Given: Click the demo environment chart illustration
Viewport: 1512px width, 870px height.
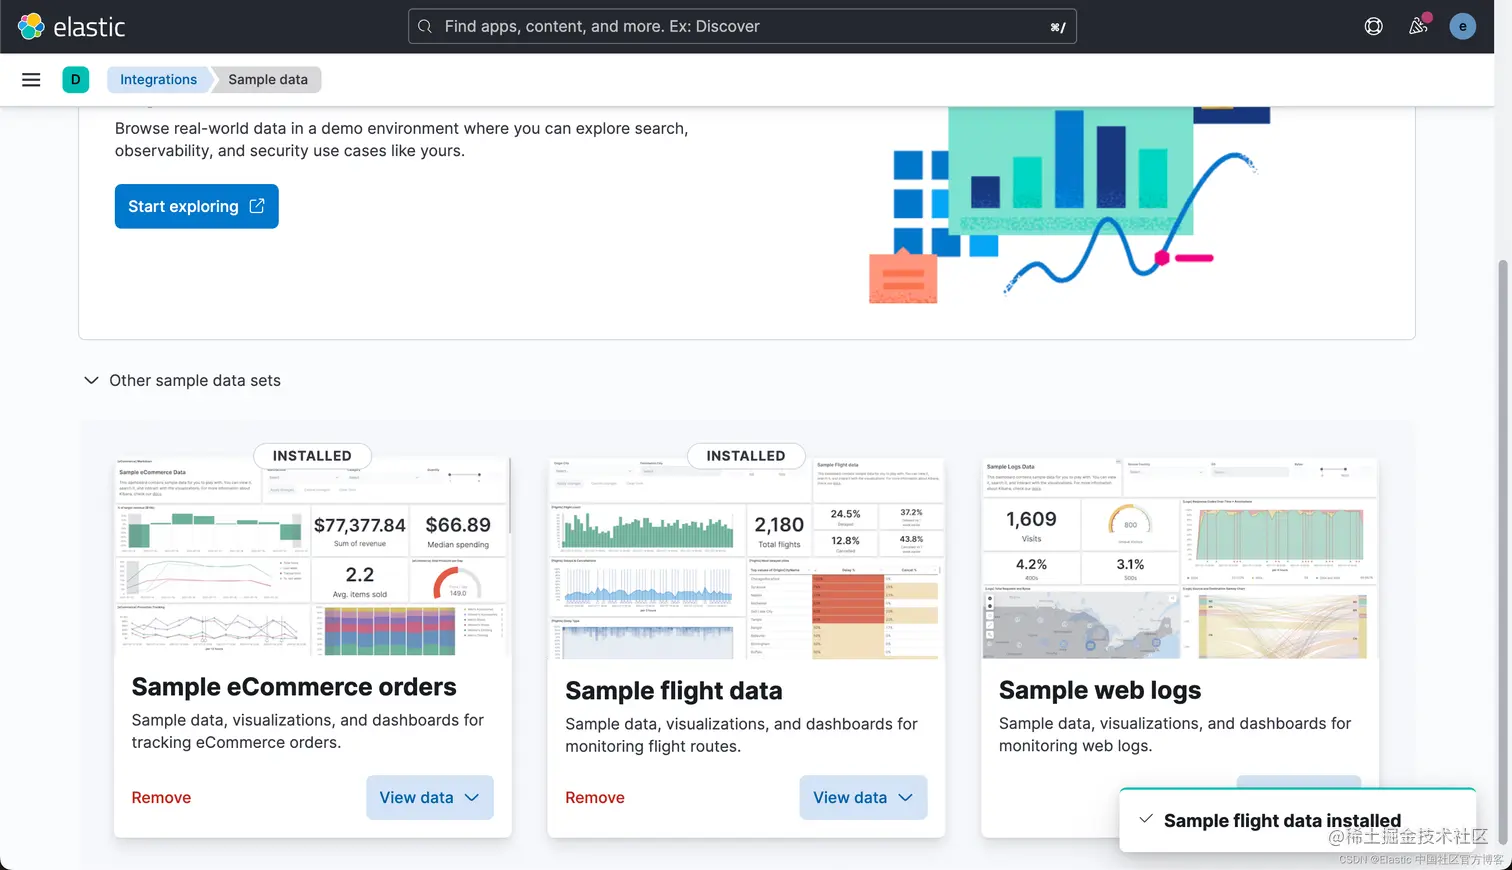Looking at the screenshot, I should click(x=1070, y=205).
